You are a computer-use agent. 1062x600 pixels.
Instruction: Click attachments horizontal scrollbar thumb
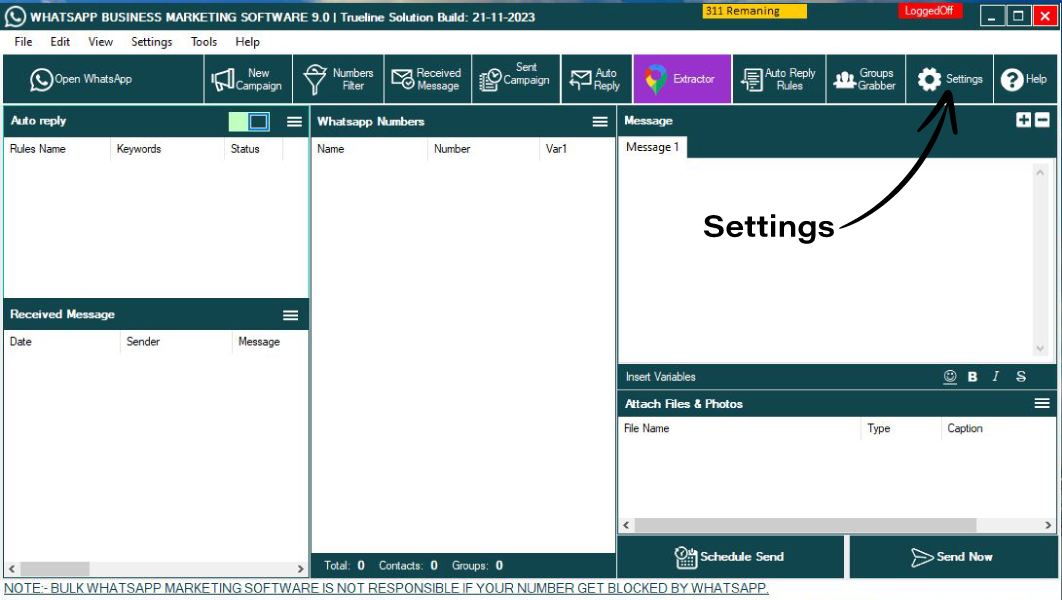pyautogui.click(x=805, y=525)
